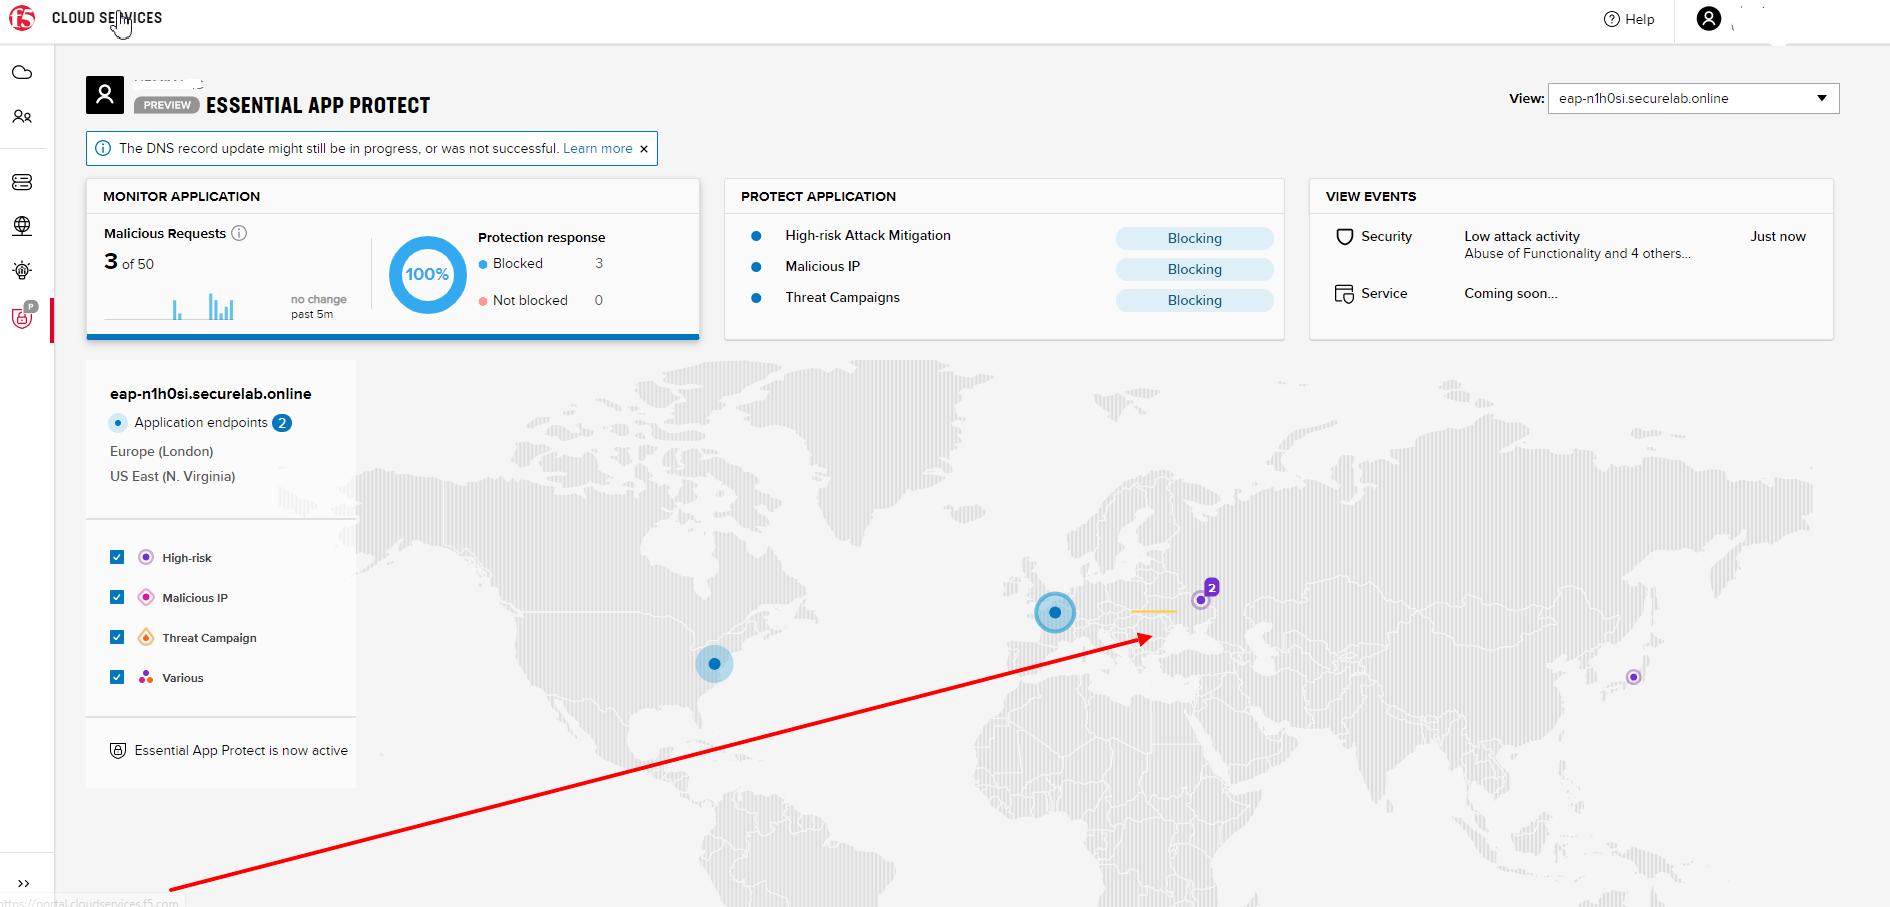The image size is (1890, 907).
Task: Click Not blocked legend in Protection response
Action: (523, 300)
